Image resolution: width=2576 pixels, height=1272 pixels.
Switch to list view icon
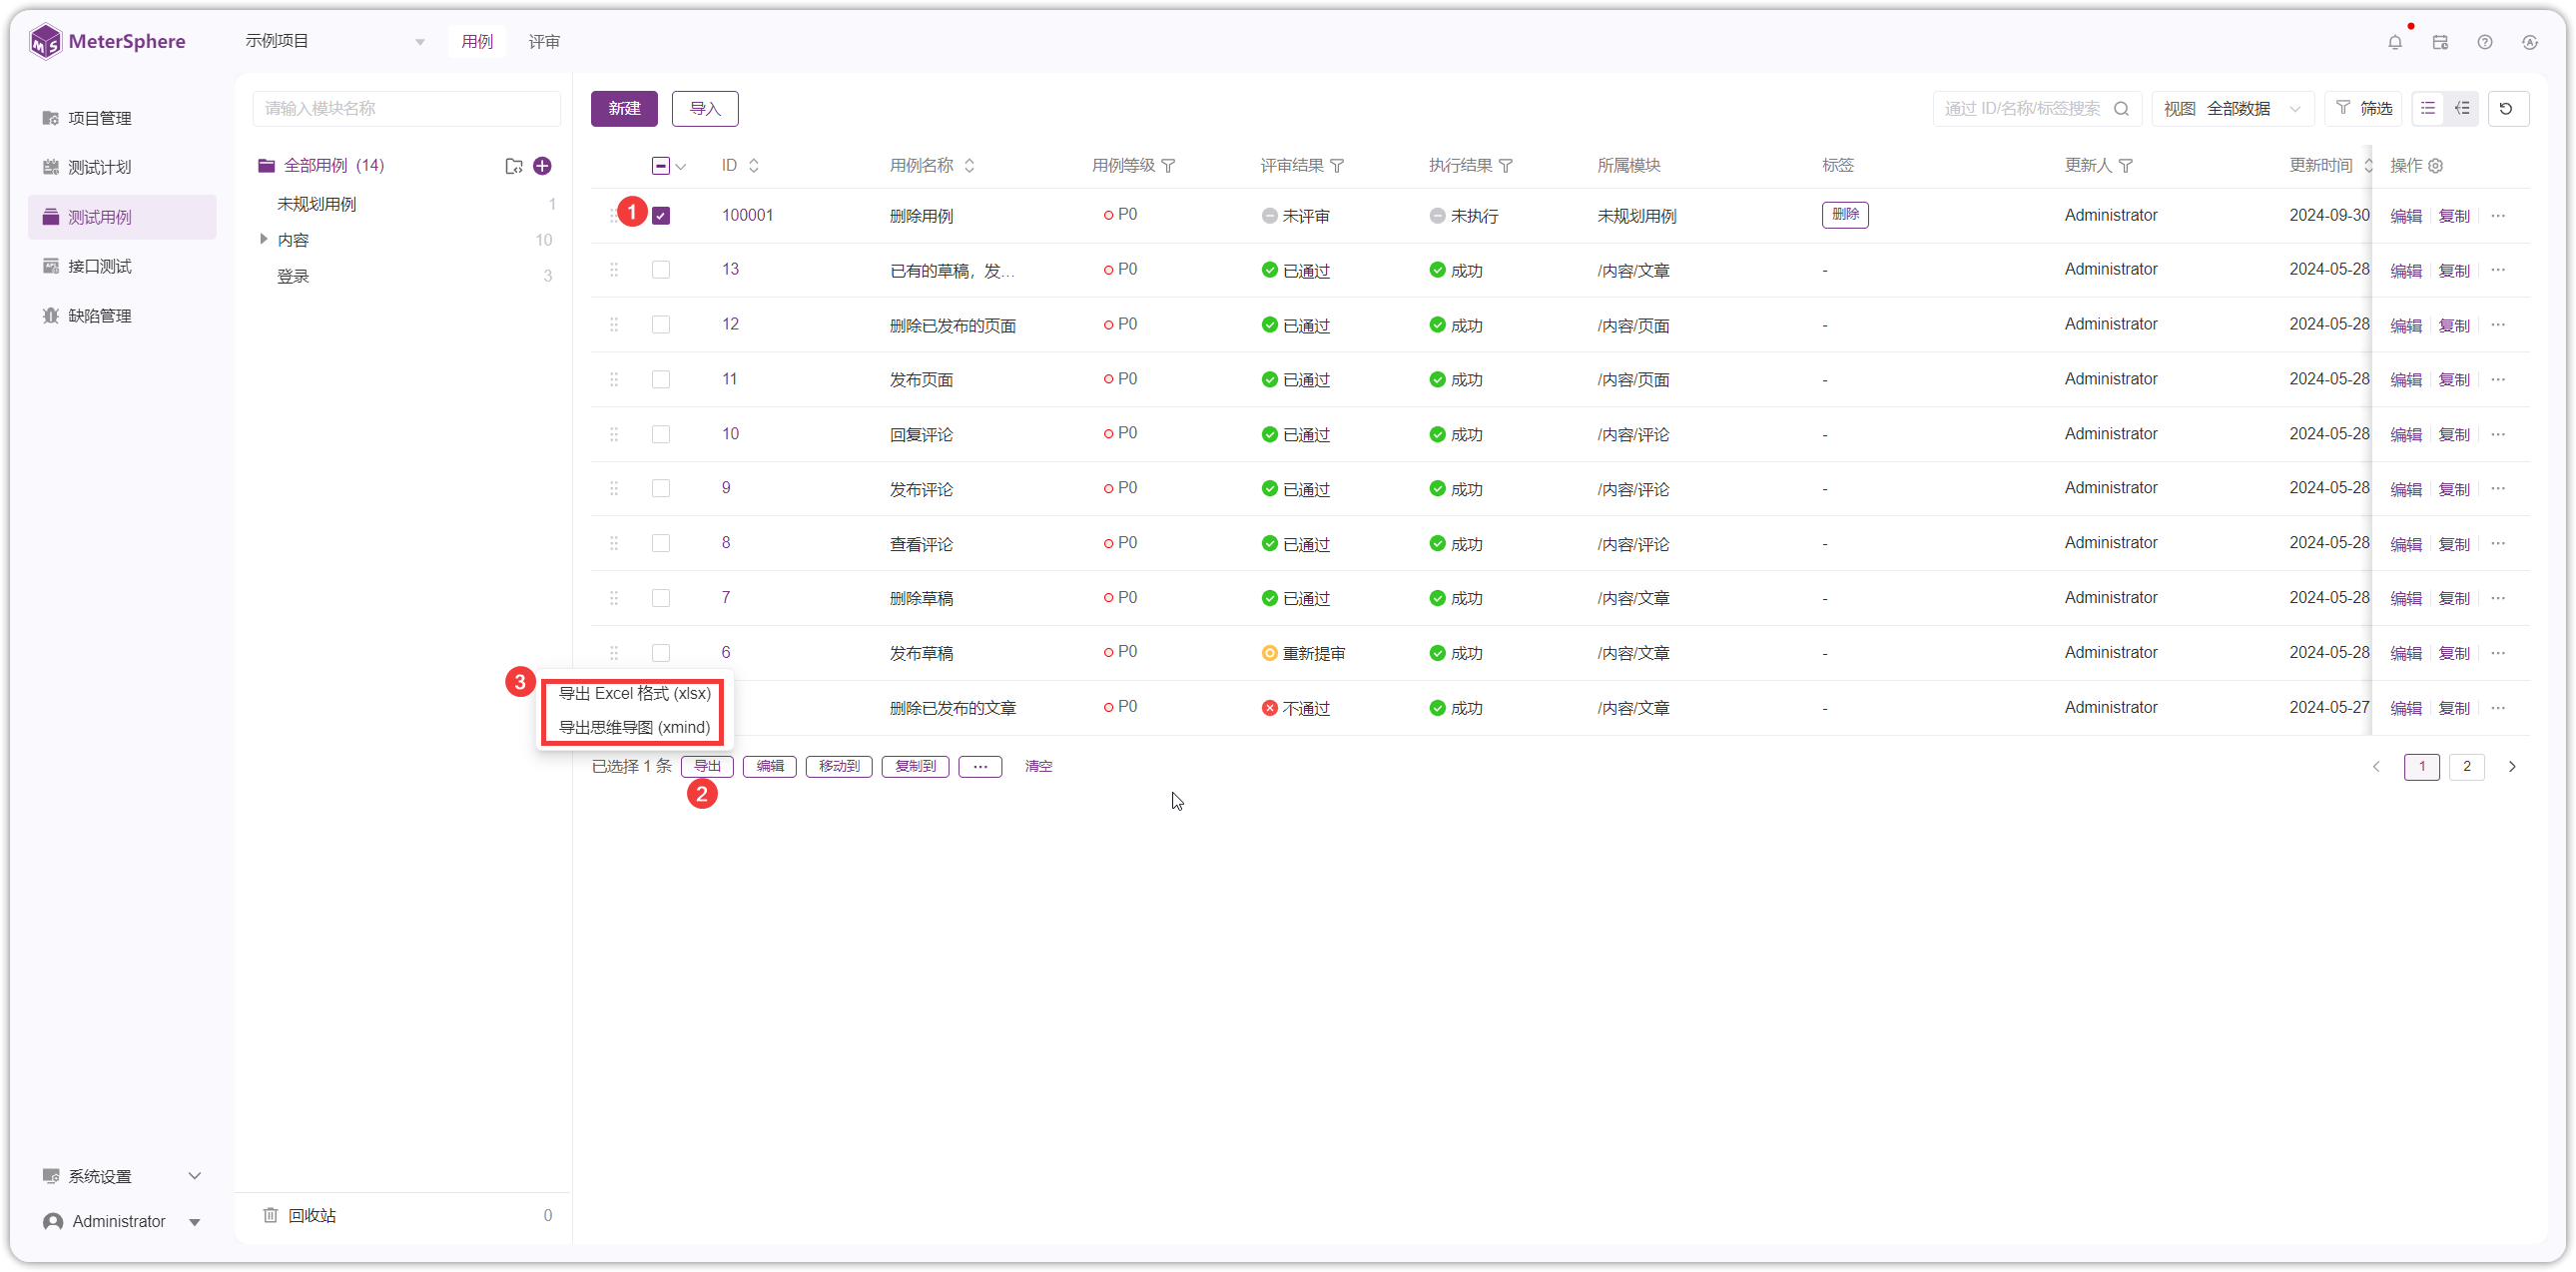pos(2428,108)
